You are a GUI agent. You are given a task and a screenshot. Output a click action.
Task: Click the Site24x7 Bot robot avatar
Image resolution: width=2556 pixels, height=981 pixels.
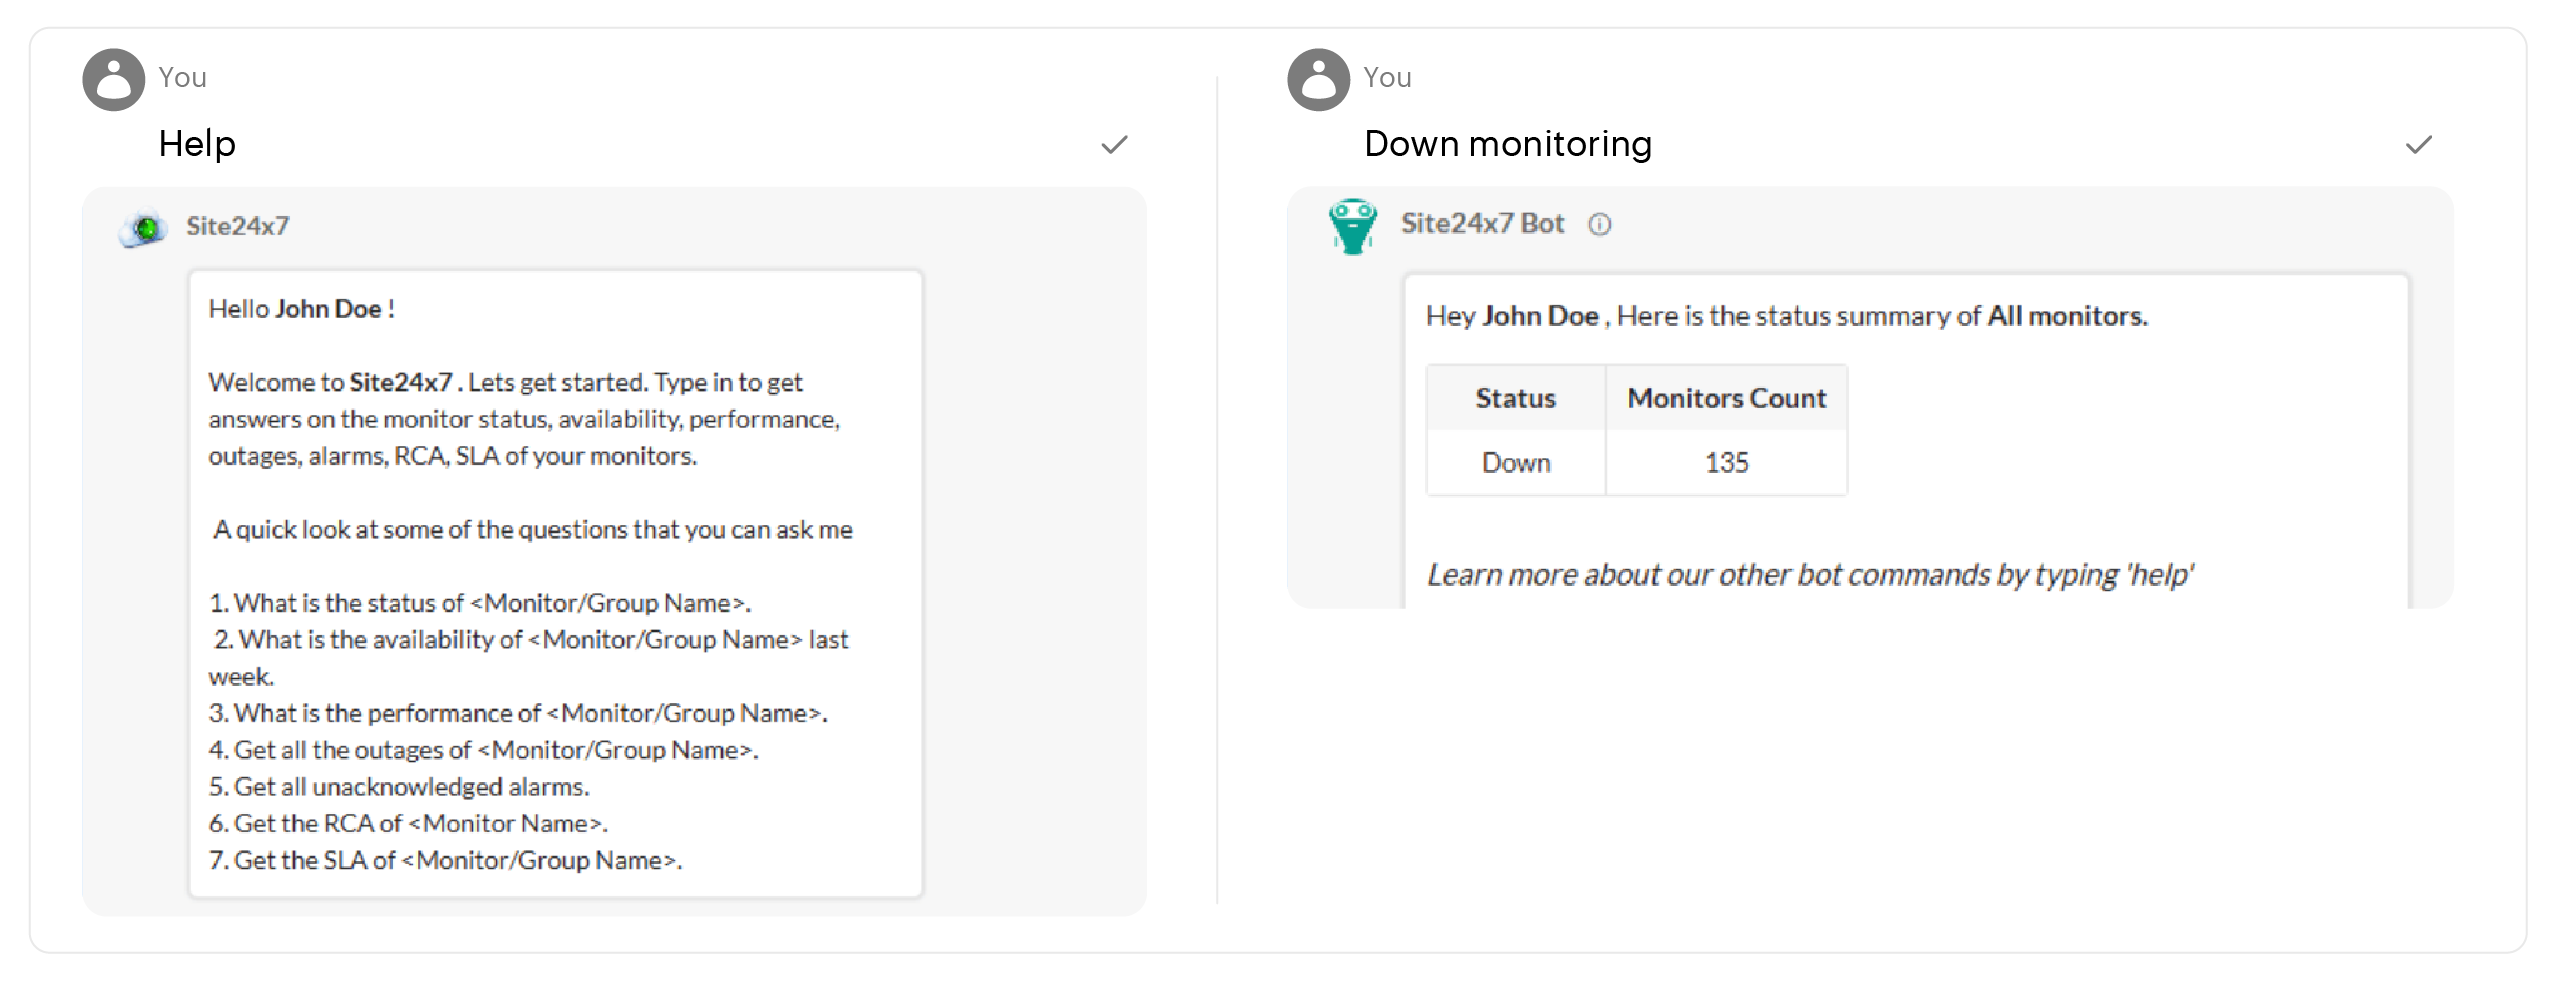pos(1353,226)
